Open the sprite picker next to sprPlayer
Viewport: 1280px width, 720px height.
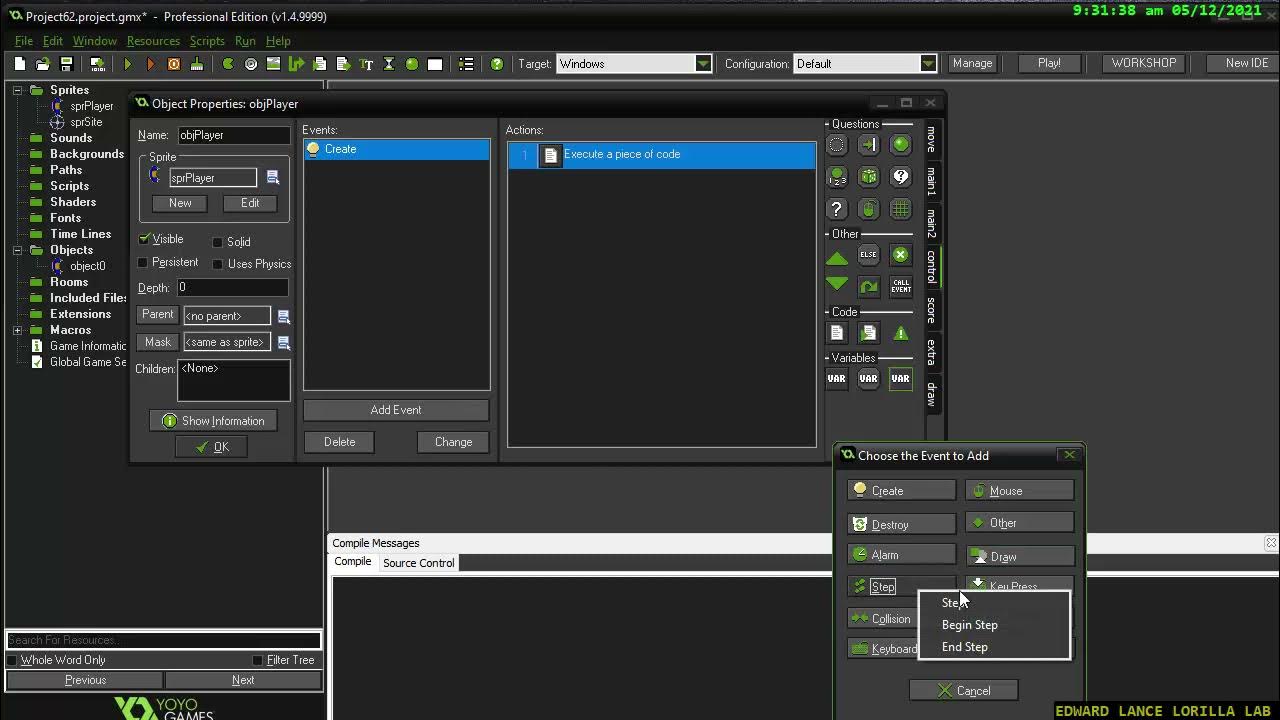pyautogui.click(x=272, y=178)
